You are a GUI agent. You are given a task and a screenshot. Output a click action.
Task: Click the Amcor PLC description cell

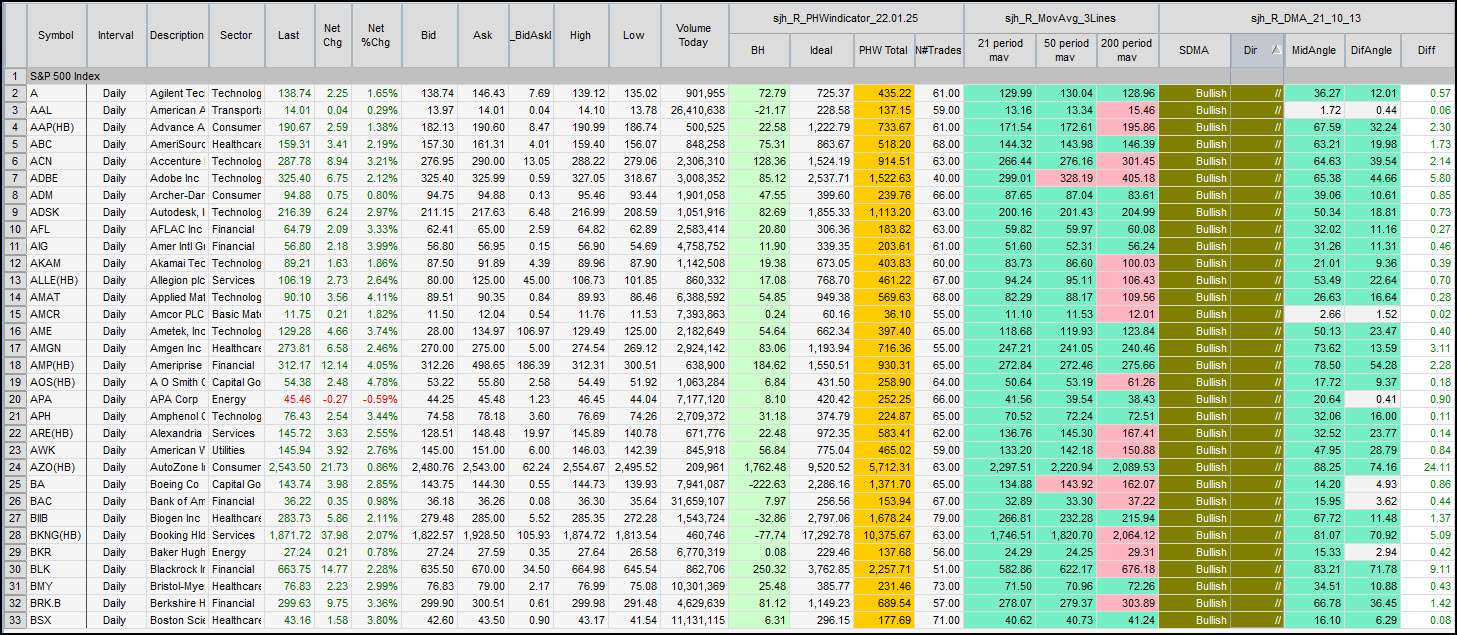(177, 314)
